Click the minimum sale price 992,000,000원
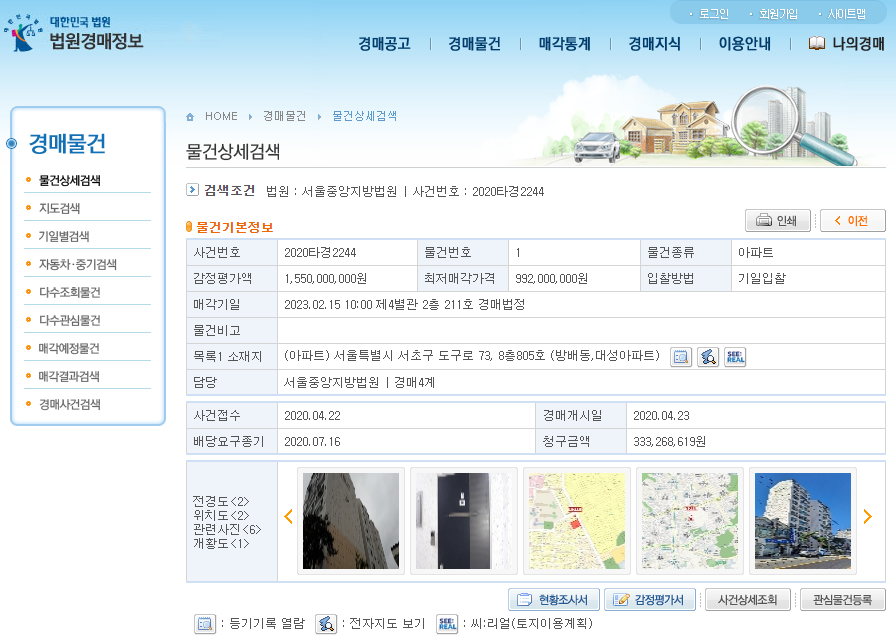The image size is (896, 641). pos(551,279)
